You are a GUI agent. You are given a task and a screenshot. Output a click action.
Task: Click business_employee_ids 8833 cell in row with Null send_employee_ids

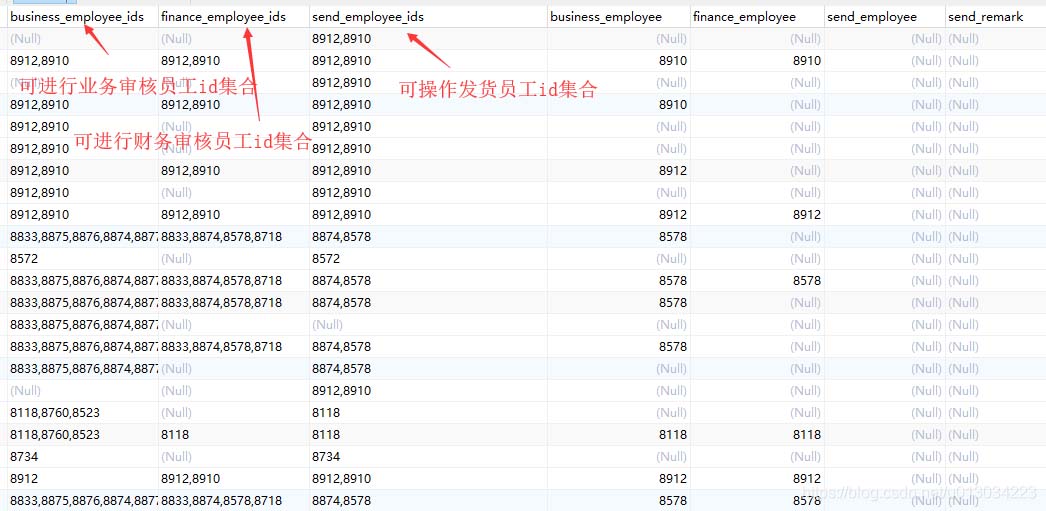point(83,325)
